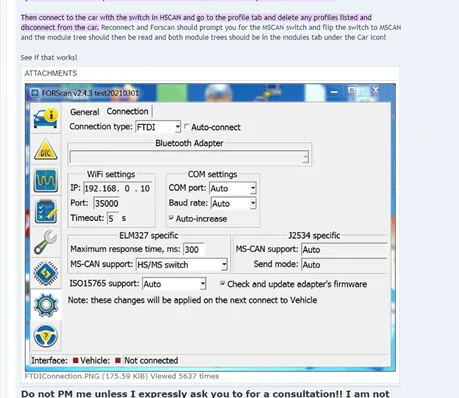The image size is (459, 398).
Task: Open the tests checklist icon
Action: 46,212
